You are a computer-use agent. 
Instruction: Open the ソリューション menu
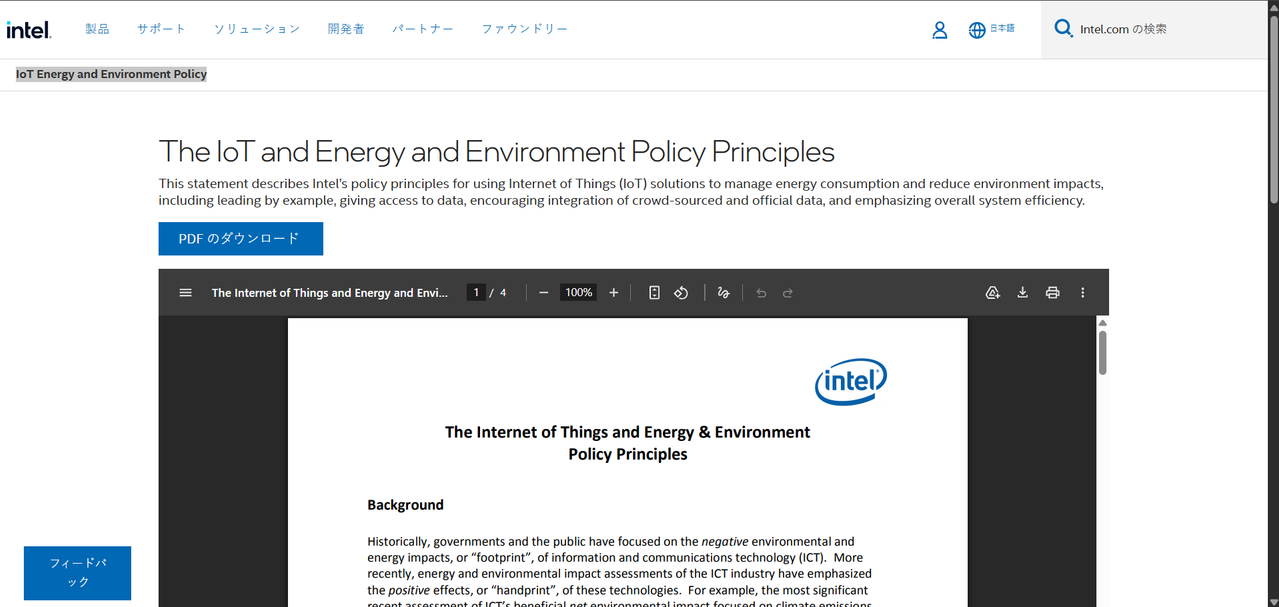tap(257, 29)
